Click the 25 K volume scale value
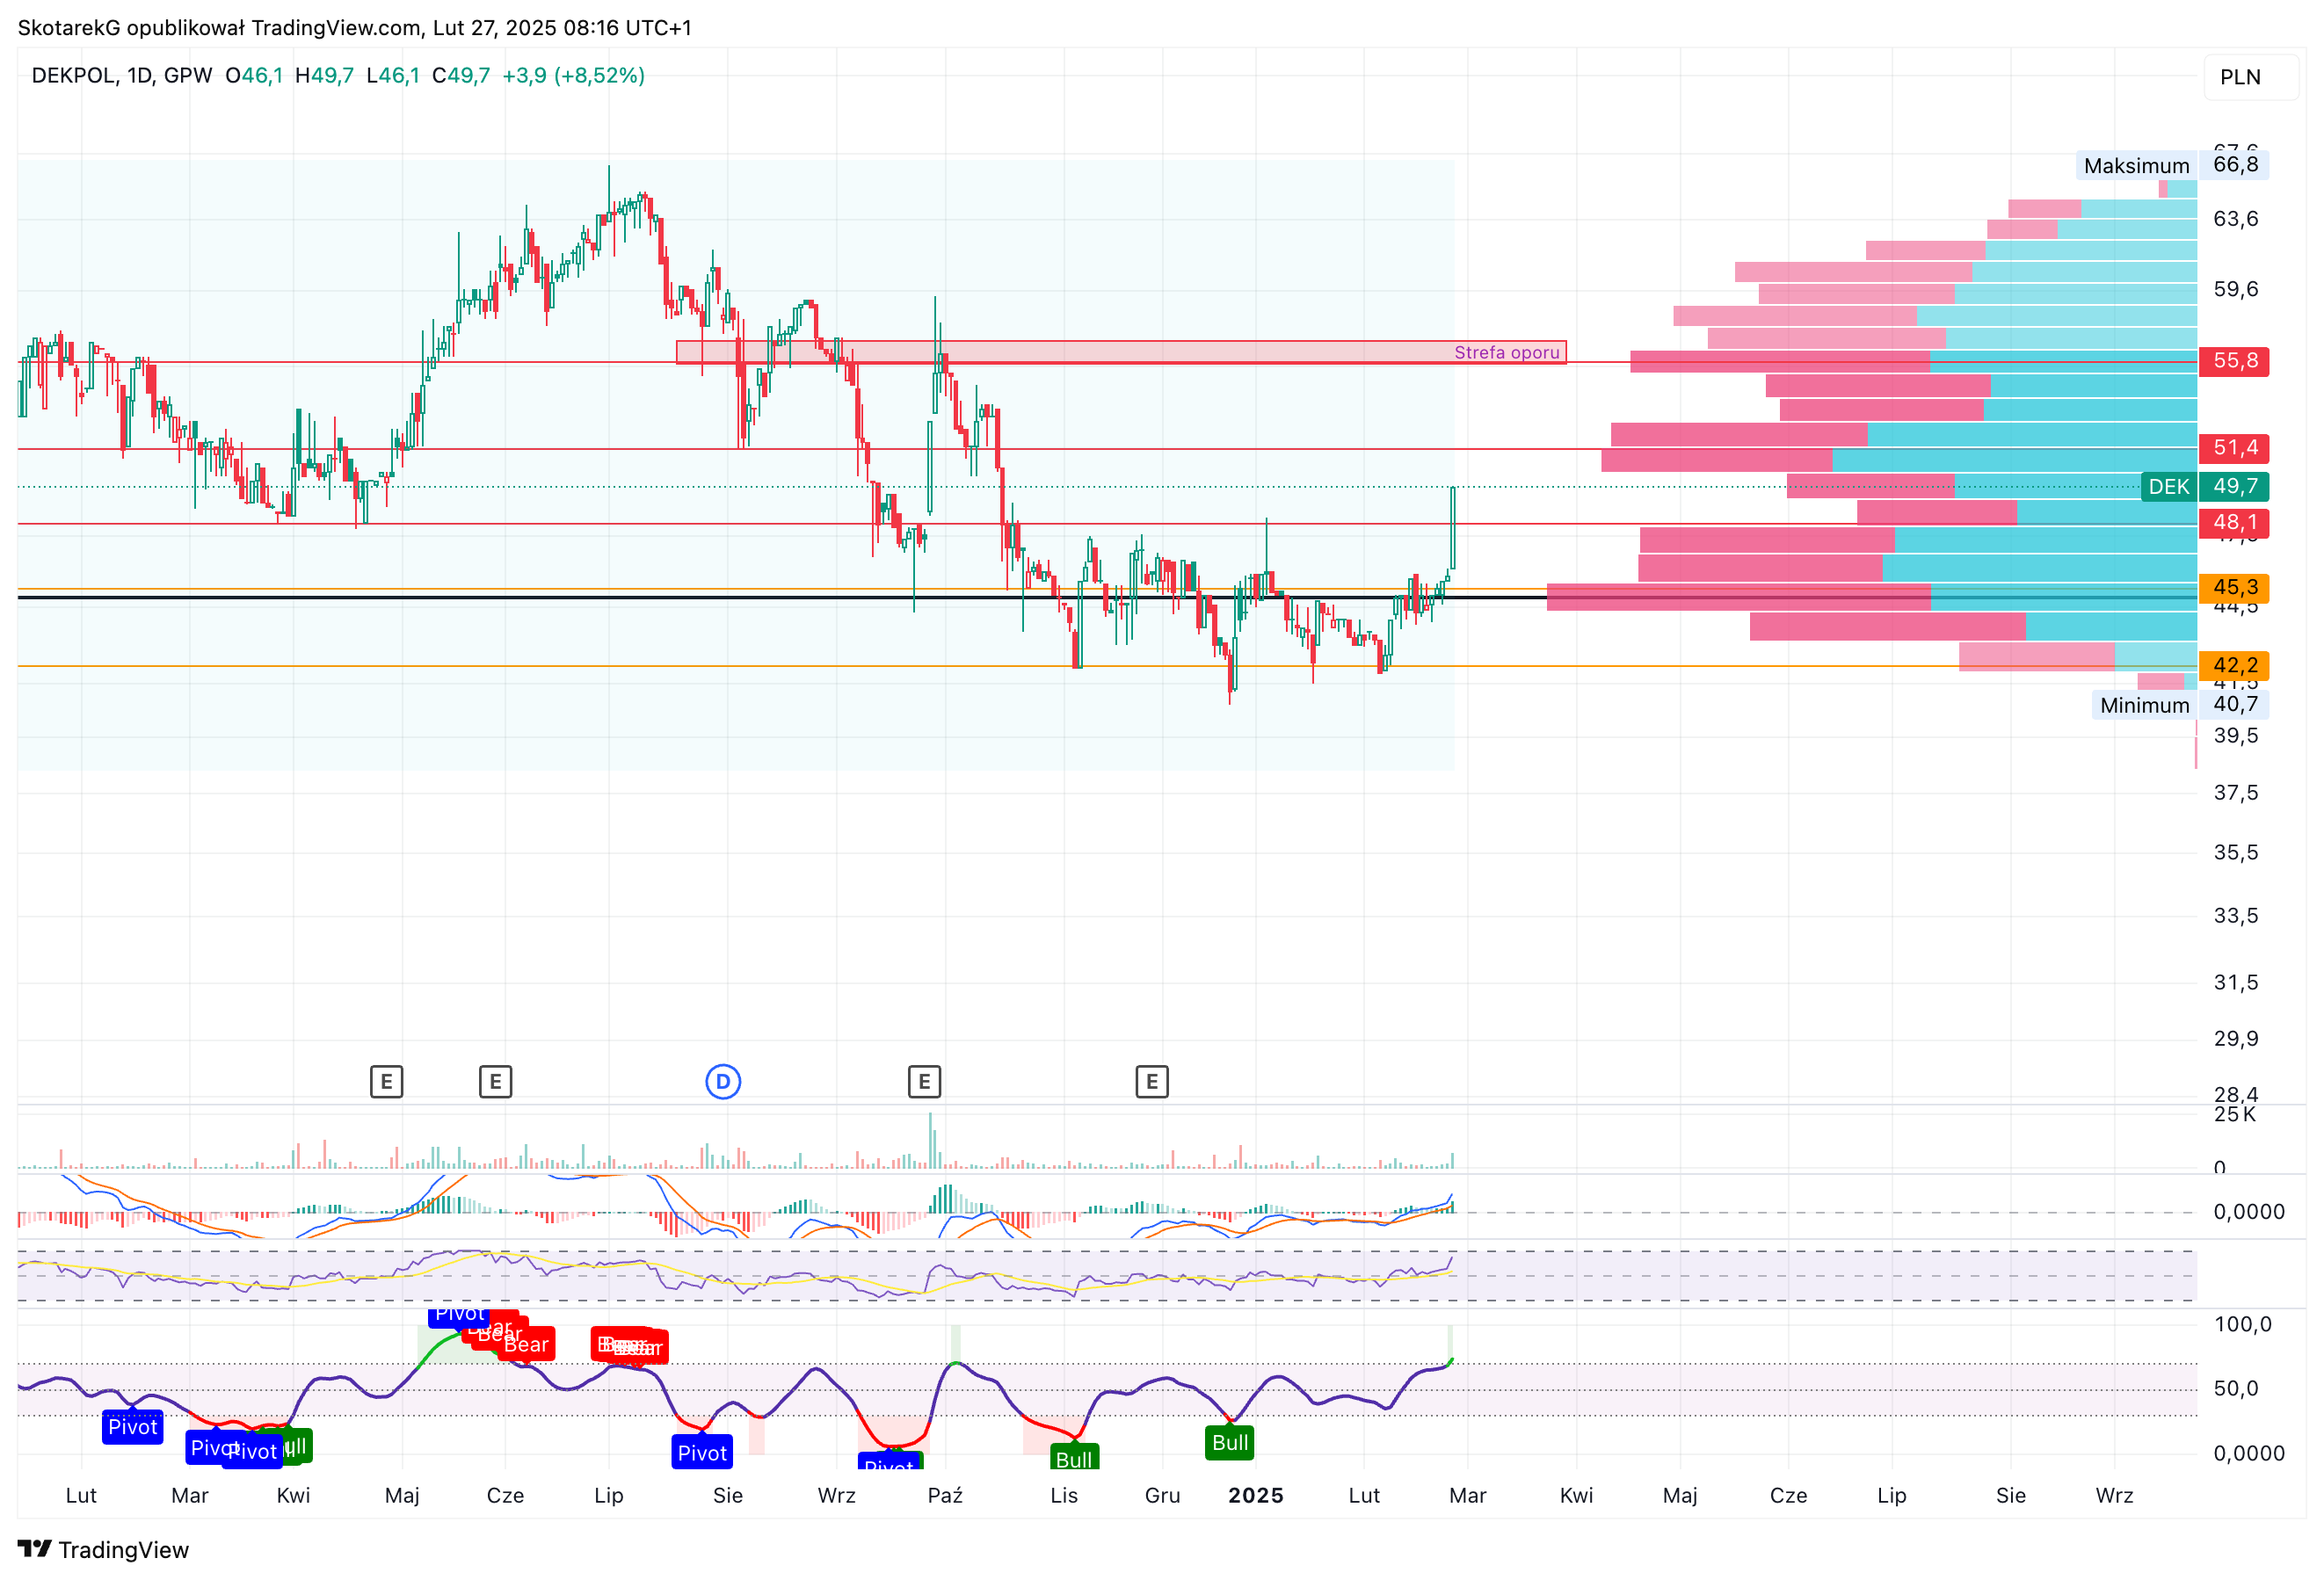 click(2235, 1115)
